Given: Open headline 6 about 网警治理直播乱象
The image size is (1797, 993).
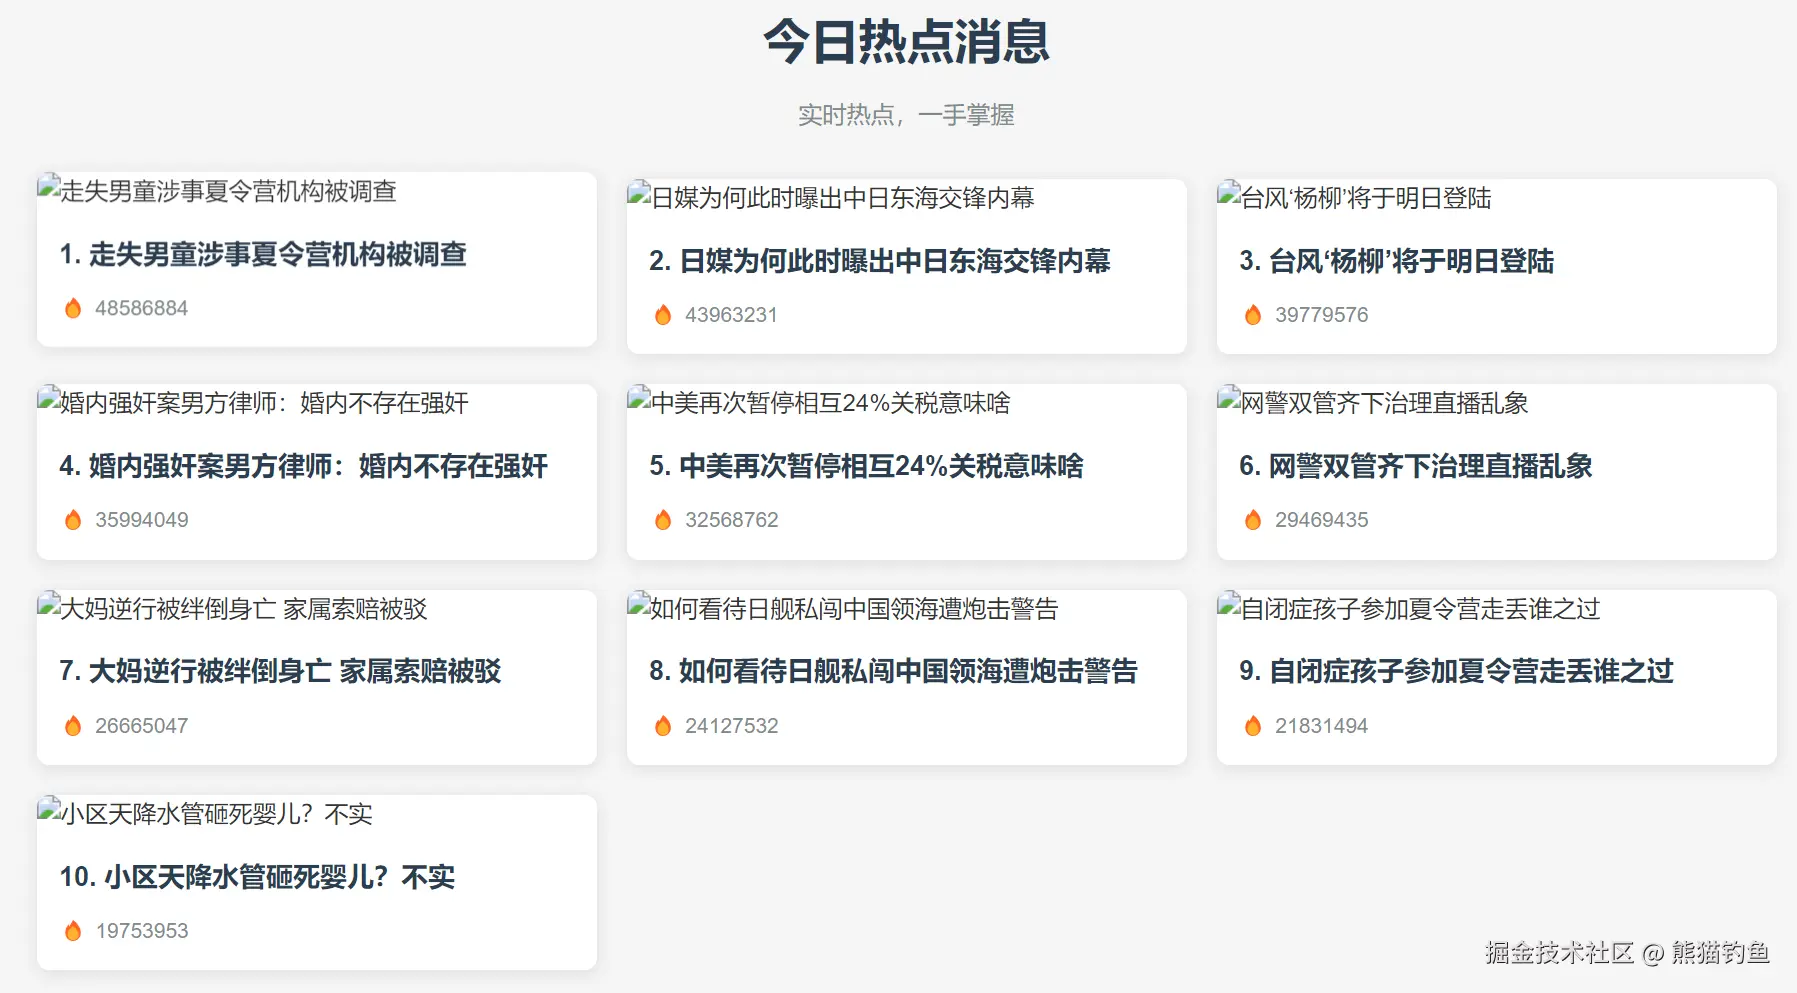Looking at the screenshot, I should [1415, 467].
